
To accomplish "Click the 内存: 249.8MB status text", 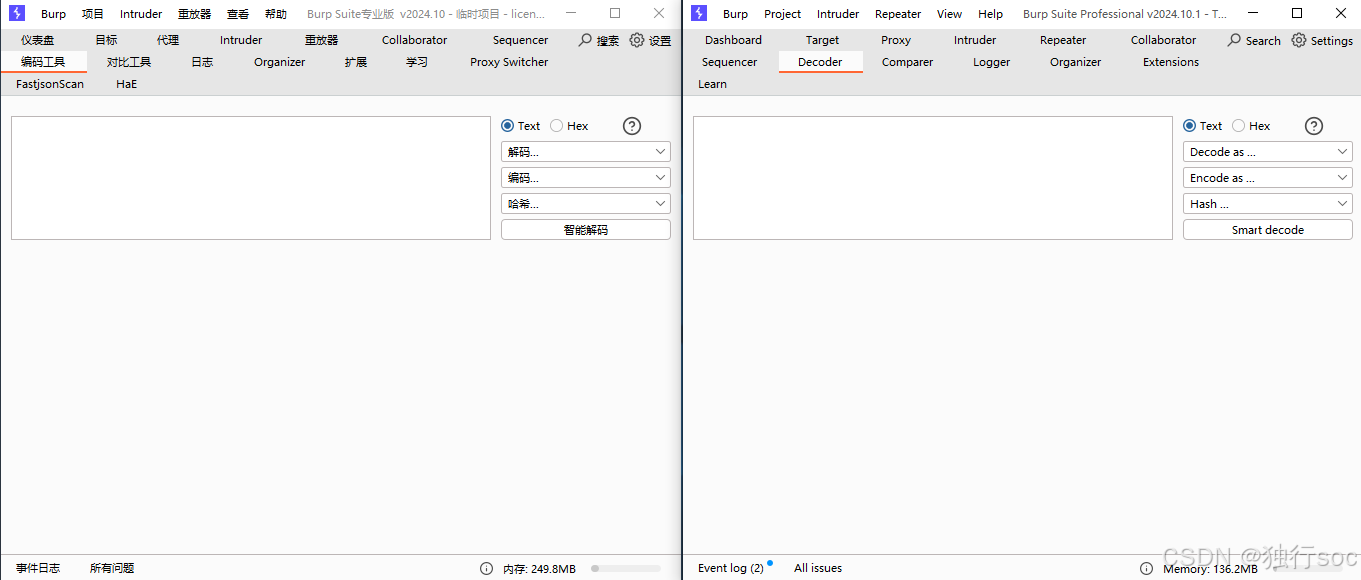I will [x=539, y=569].
